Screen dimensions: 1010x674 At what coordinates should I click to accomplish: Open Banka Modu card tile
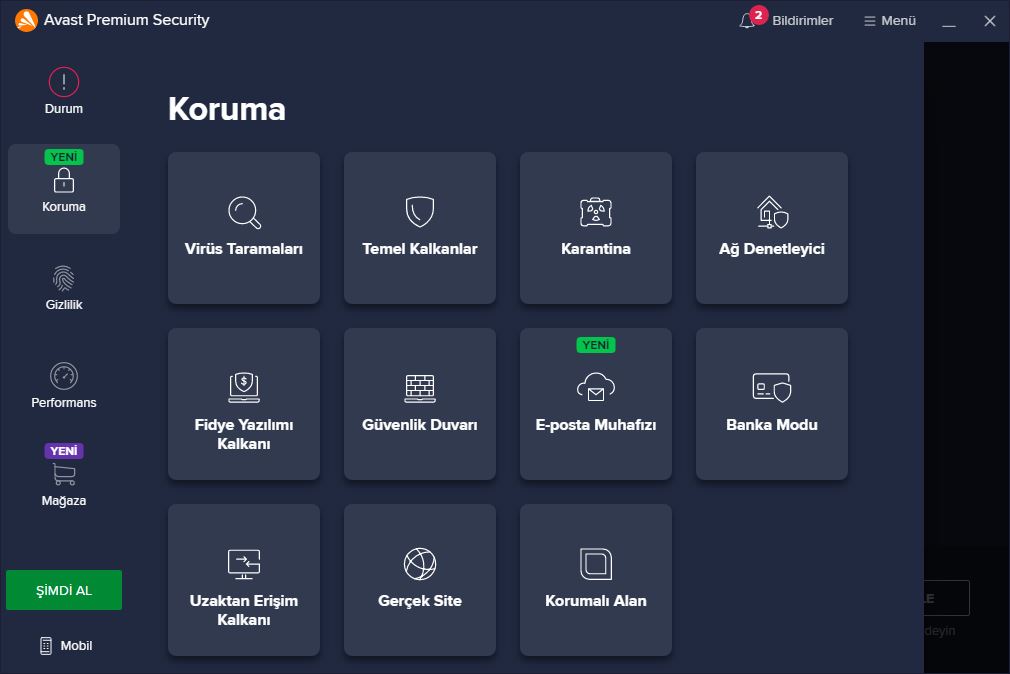(772, 404)
